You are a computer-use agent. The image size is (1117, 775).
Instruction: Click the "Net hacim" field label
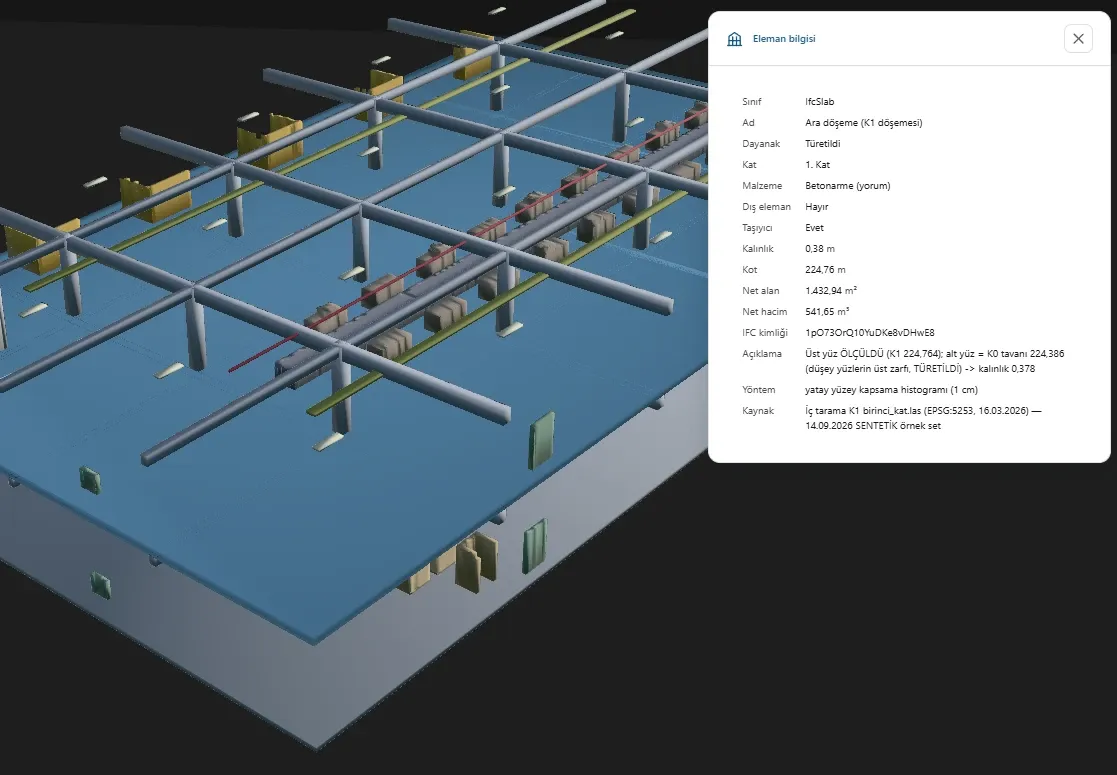tap(764, 311)
